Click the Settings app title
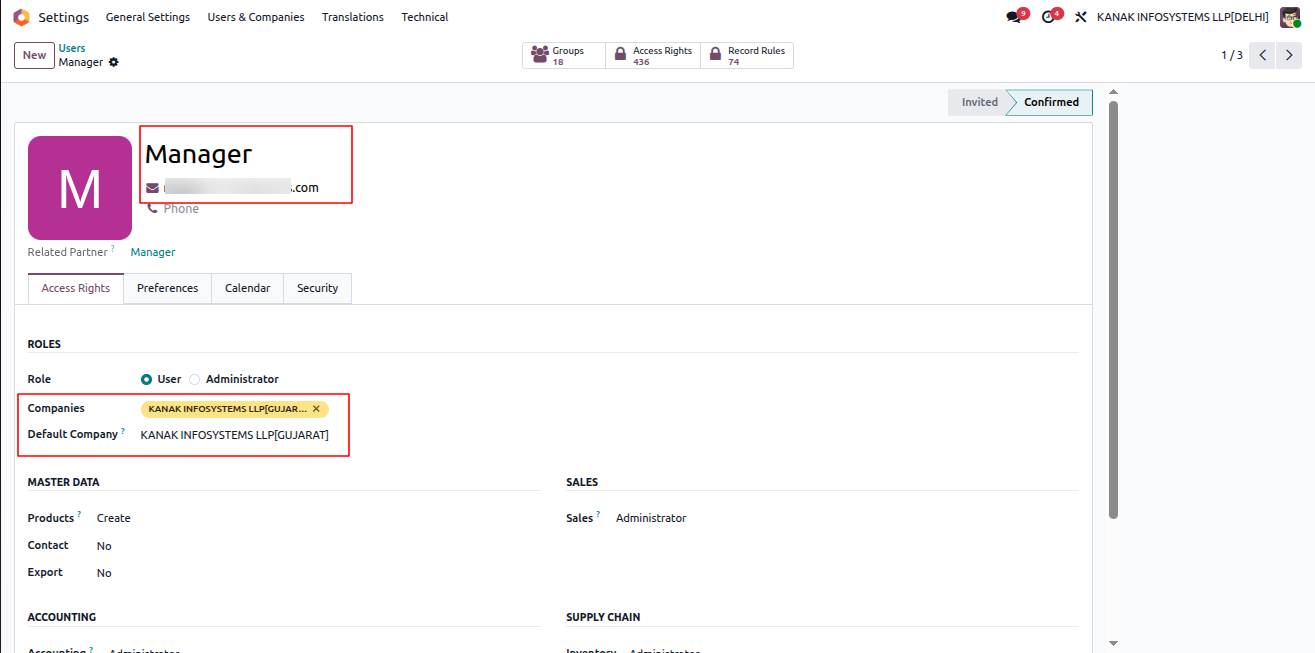This screenshot has width=1315, height=653. click(x=63, y=17)
